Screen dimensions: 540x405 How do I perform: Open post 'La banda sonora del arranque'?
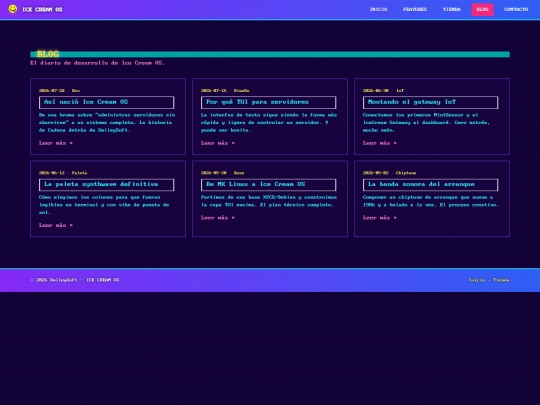(430, 185)
